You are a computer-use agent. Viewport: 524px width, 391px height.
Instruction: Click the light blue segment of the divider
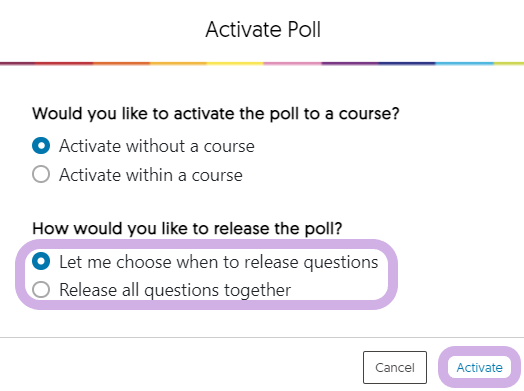tap(465, 63)
